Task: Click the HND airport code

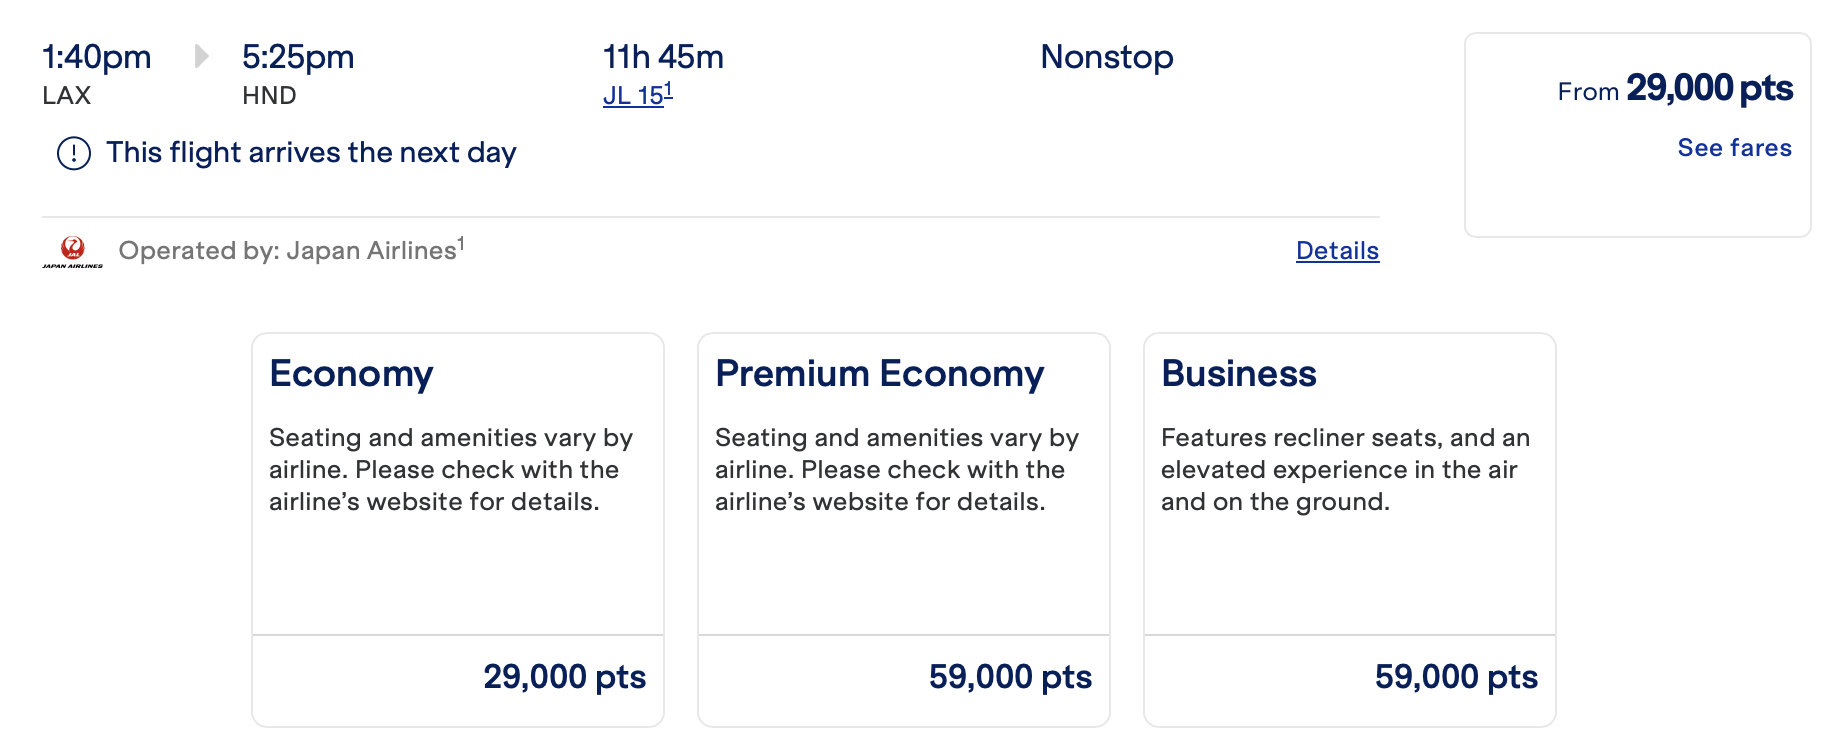Action: (x=269, y=96)
